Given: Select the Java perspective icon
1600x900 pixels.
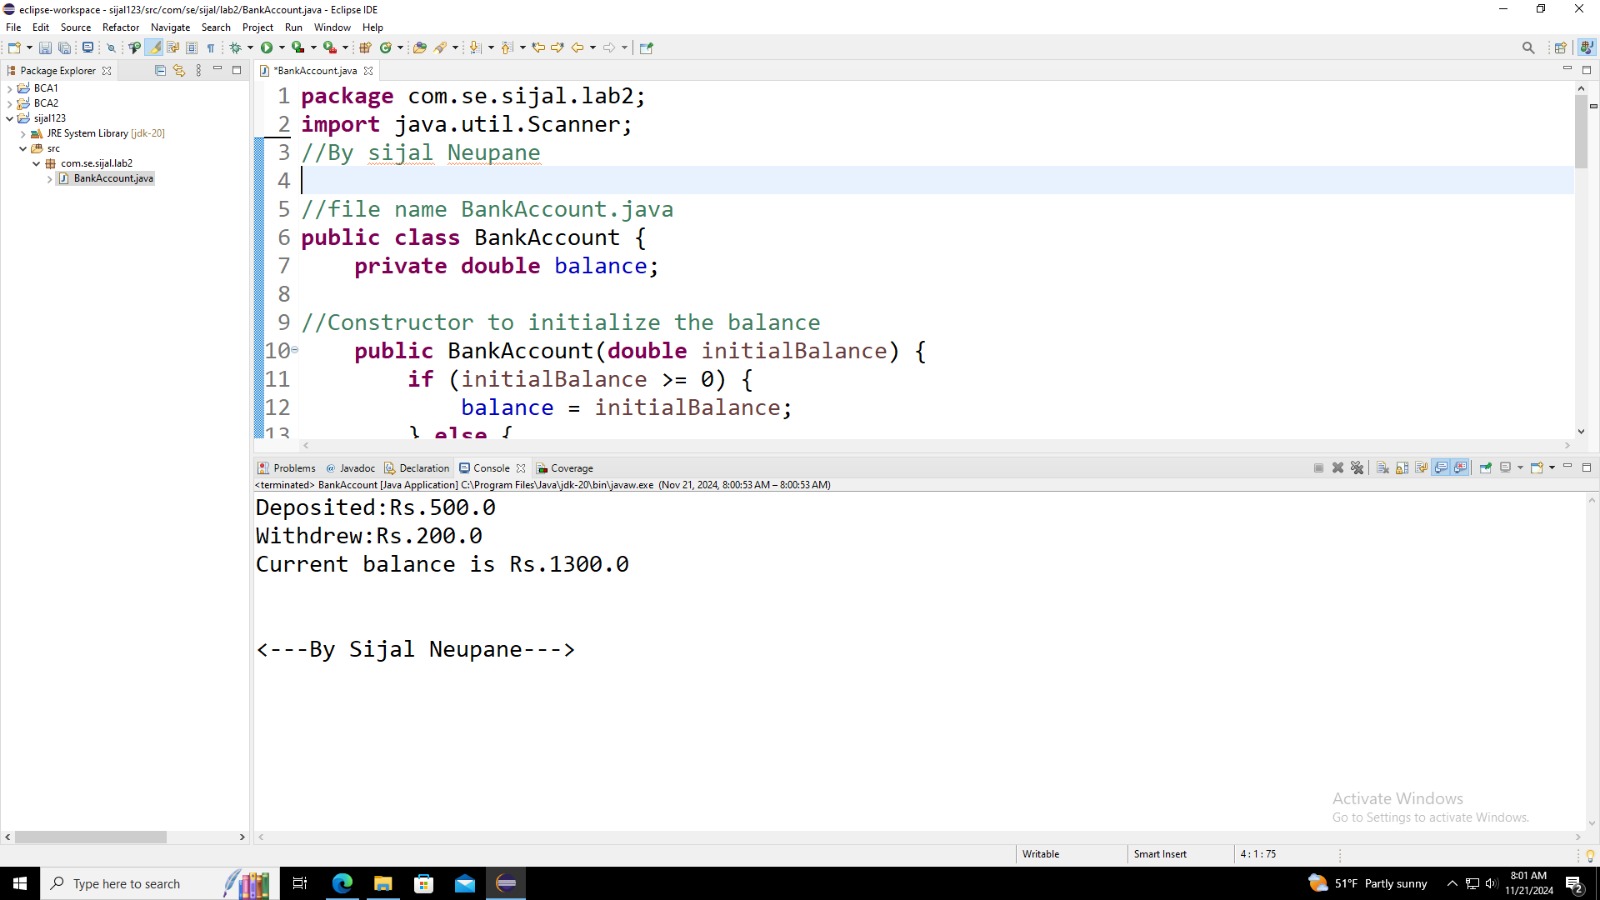Looking at the screenshot, I should tap(1587, 47).
